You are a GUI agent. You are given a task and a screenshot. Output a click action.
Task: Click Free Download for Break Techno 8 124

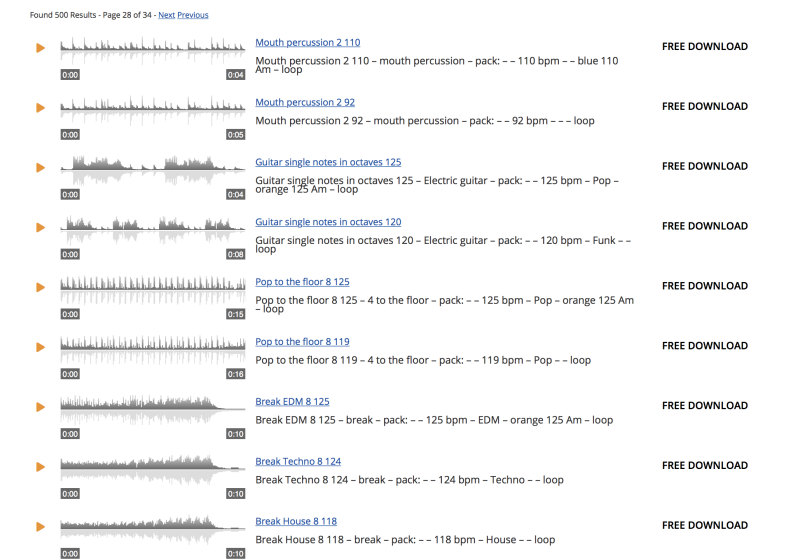pos(704,465)
